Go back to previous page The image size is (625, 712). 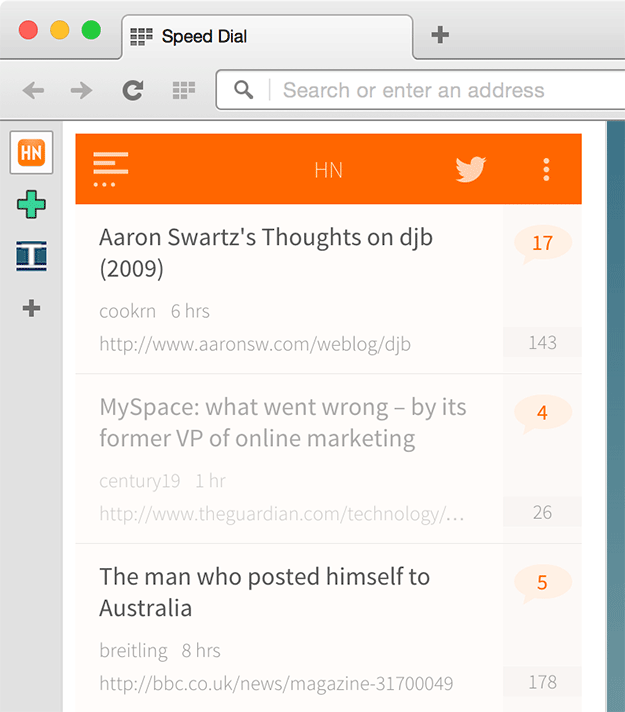point(34,91)
